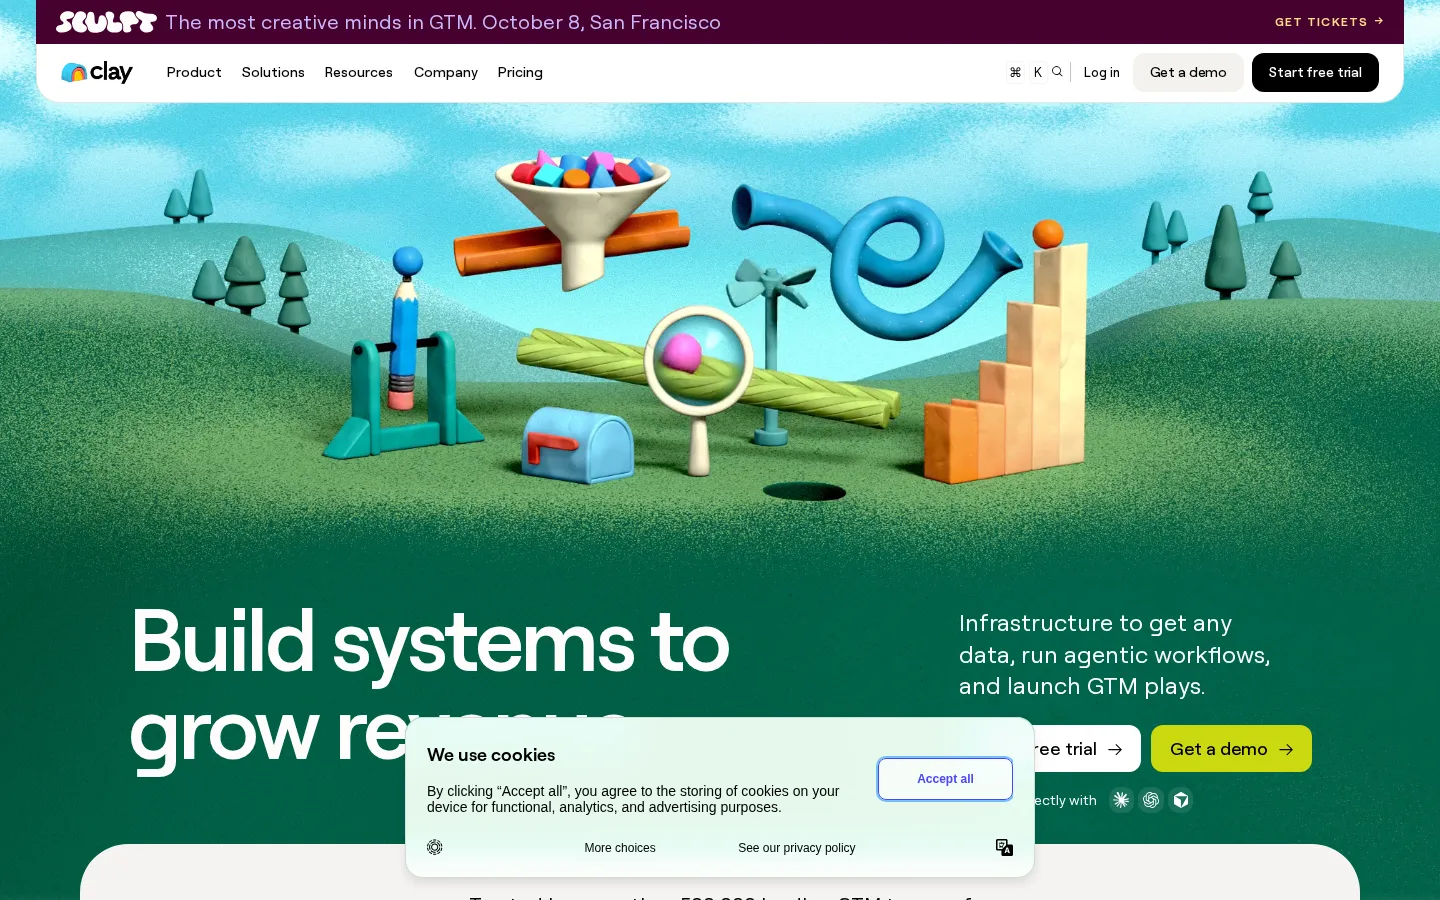Click the GET TICKETS link

1329,22
